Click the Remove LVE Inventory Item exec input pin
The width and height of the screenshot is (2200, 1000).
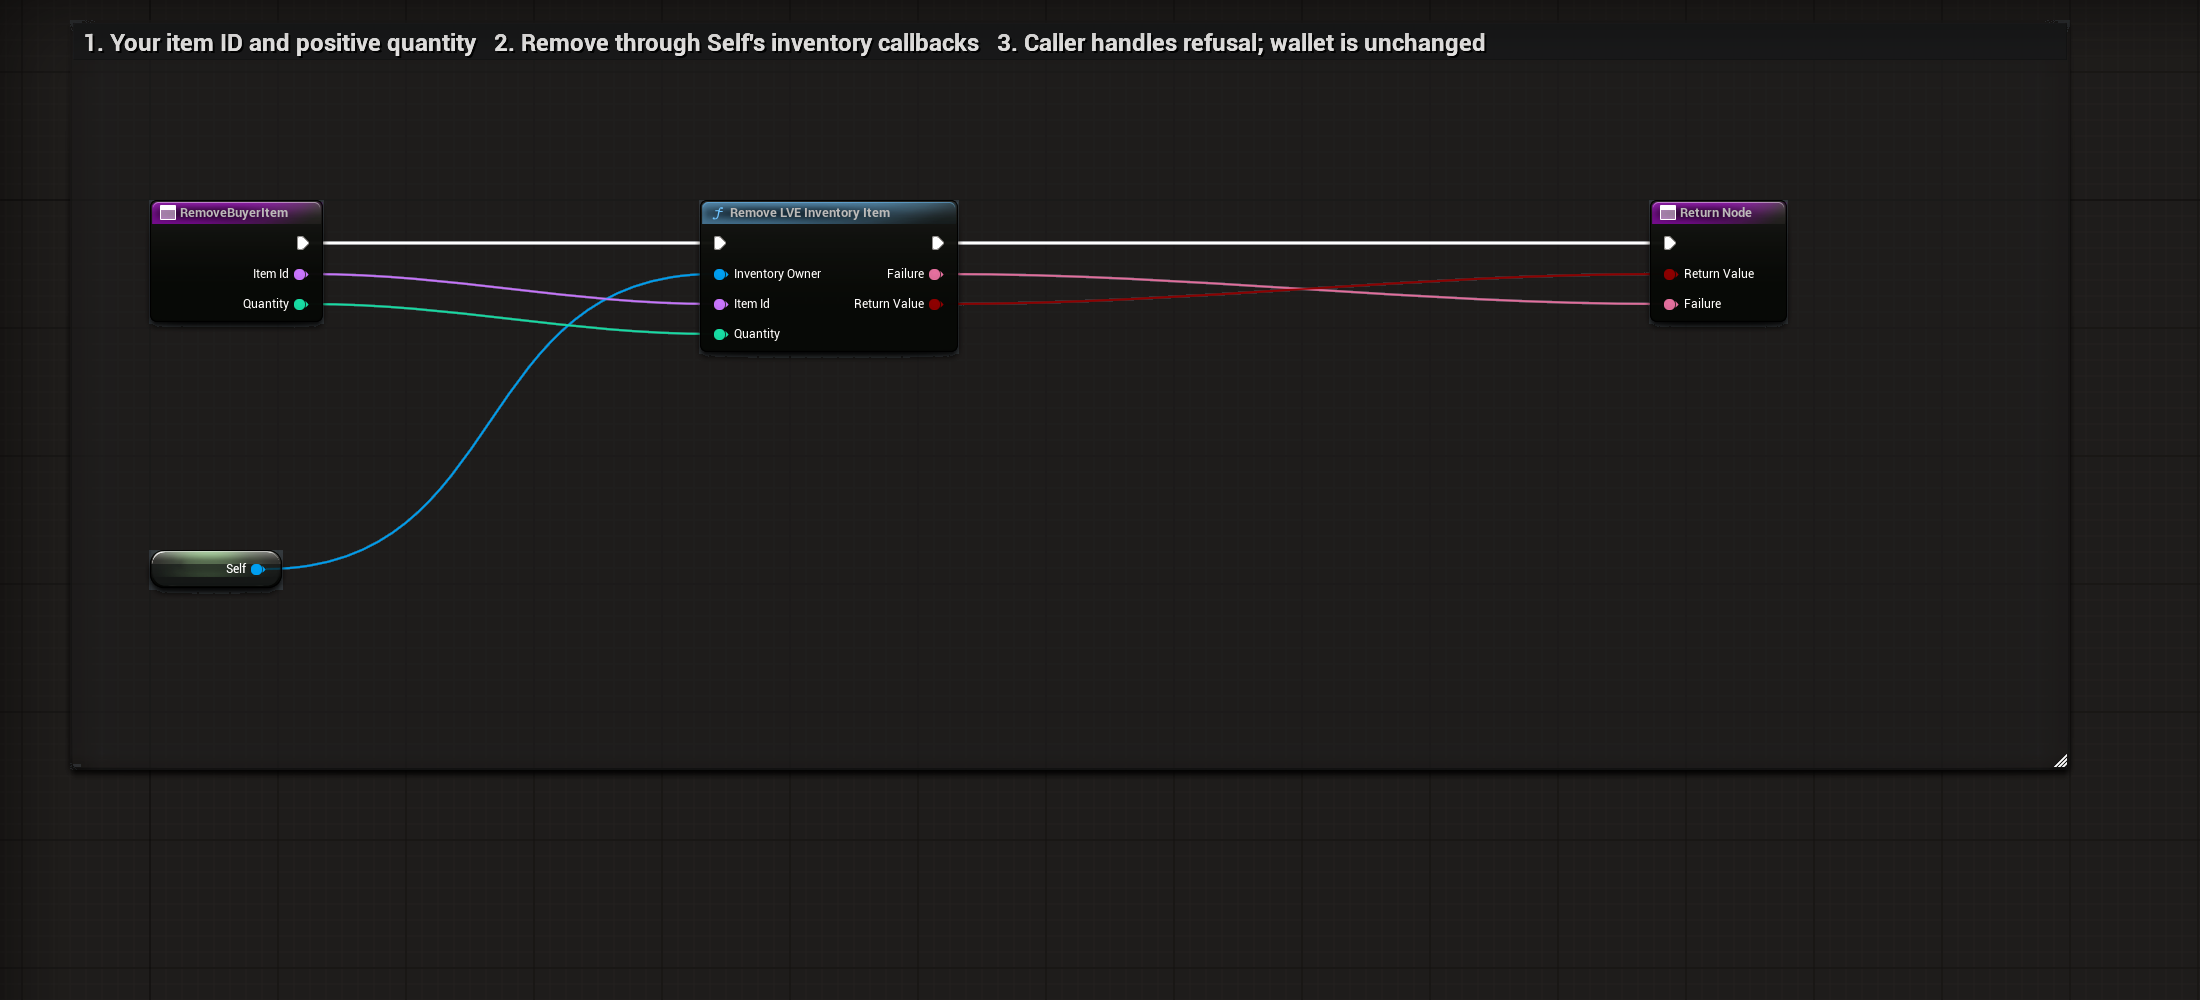(x=719, y=243)
